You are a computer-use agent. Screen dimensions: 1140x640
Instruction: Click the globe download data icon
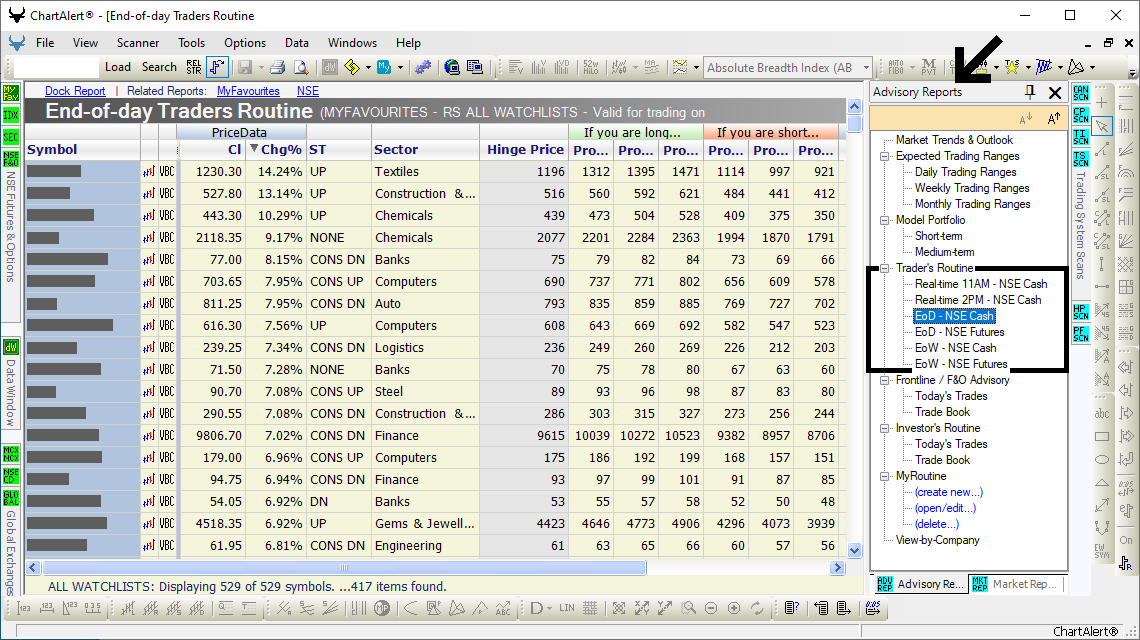coord(452,68)
